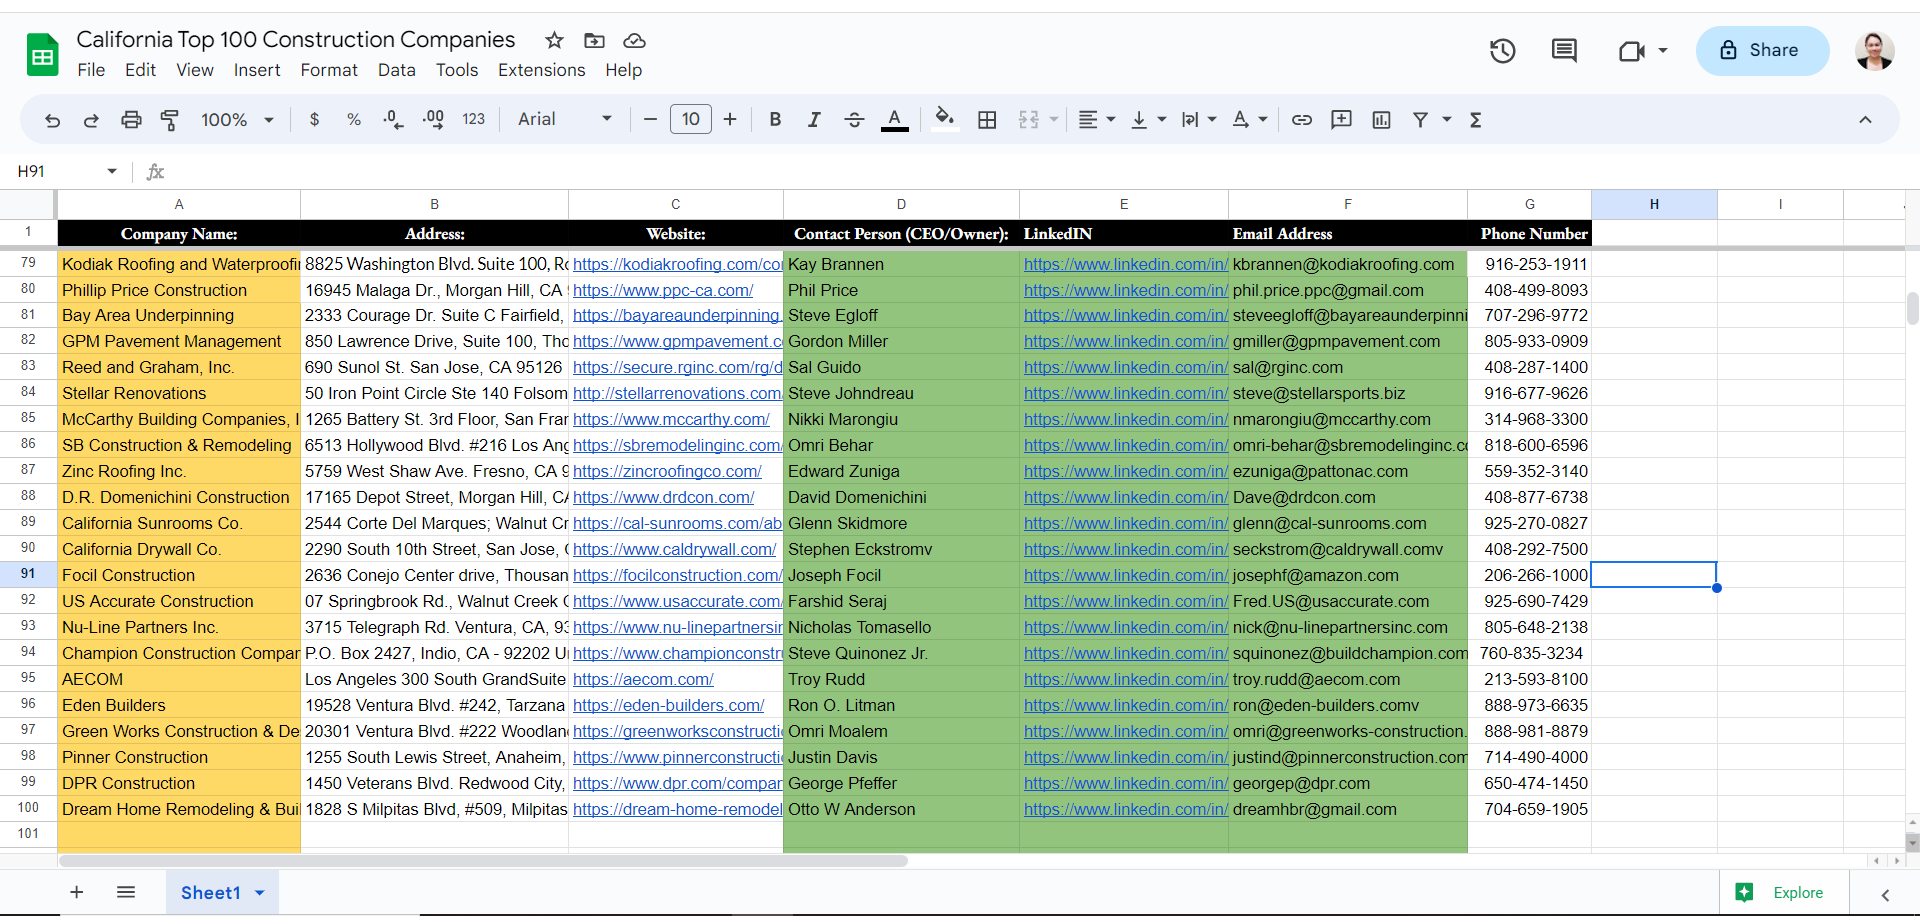Screen dimensions: 1920x916
Task: View cloud document status
Action: coord(634,40)
